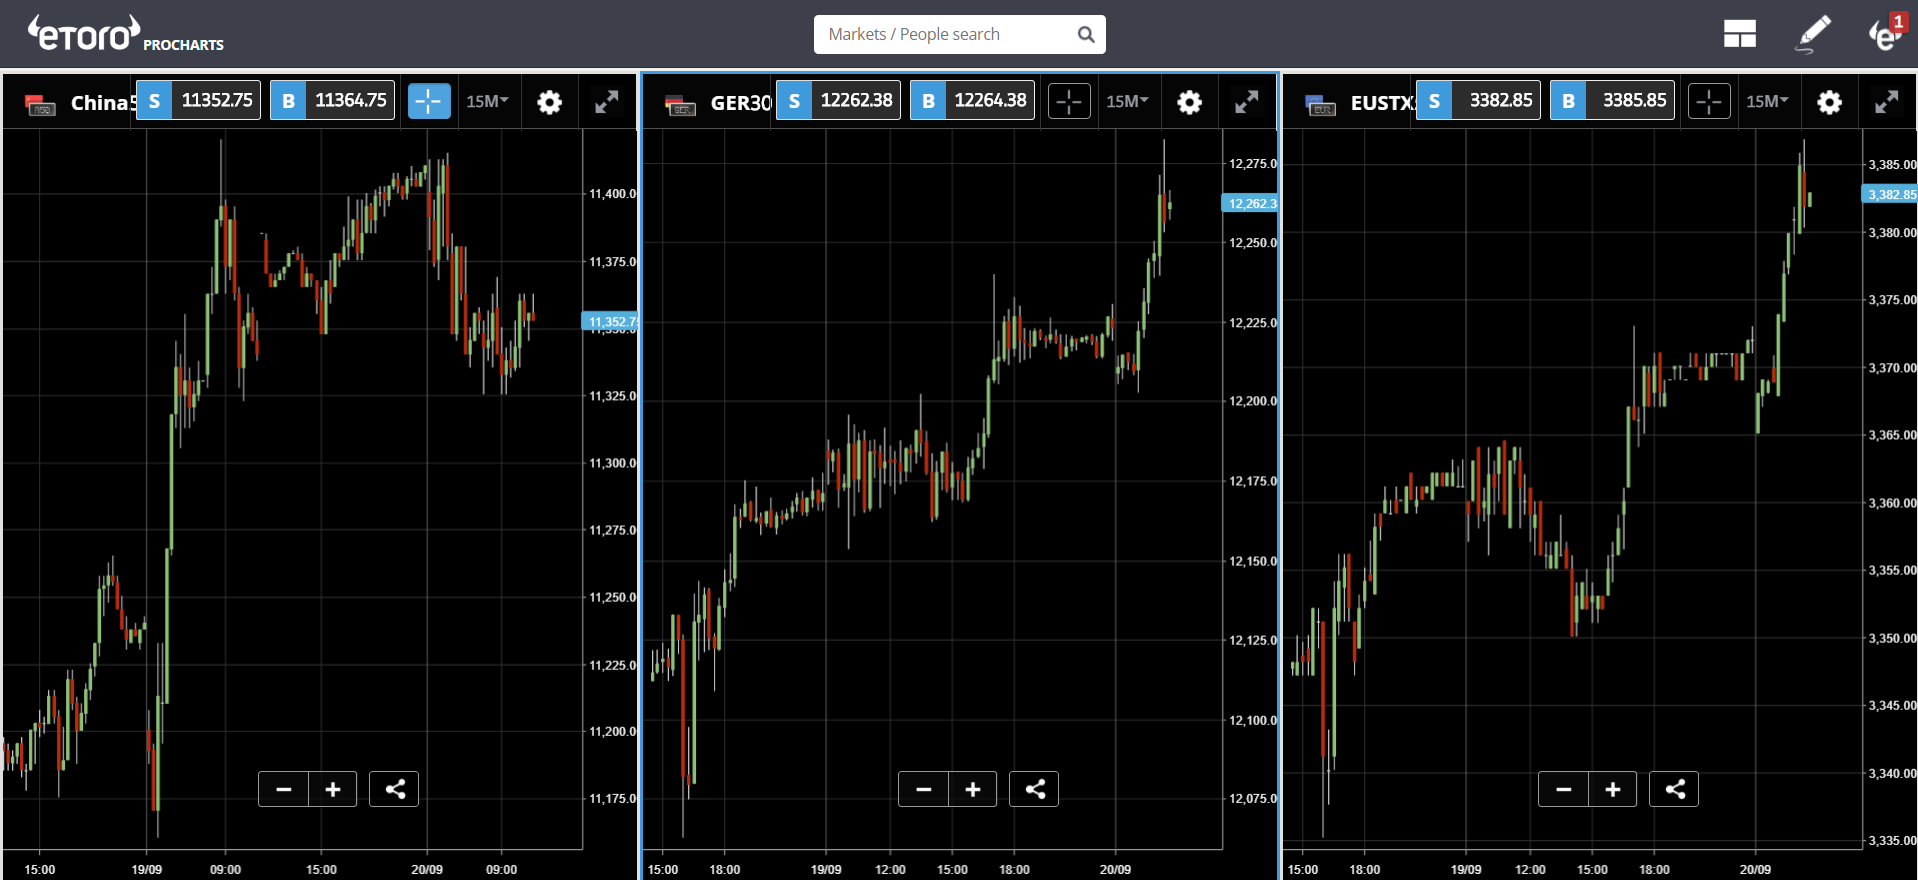Share the EUSTX50 chart

tap(1674, 789)
